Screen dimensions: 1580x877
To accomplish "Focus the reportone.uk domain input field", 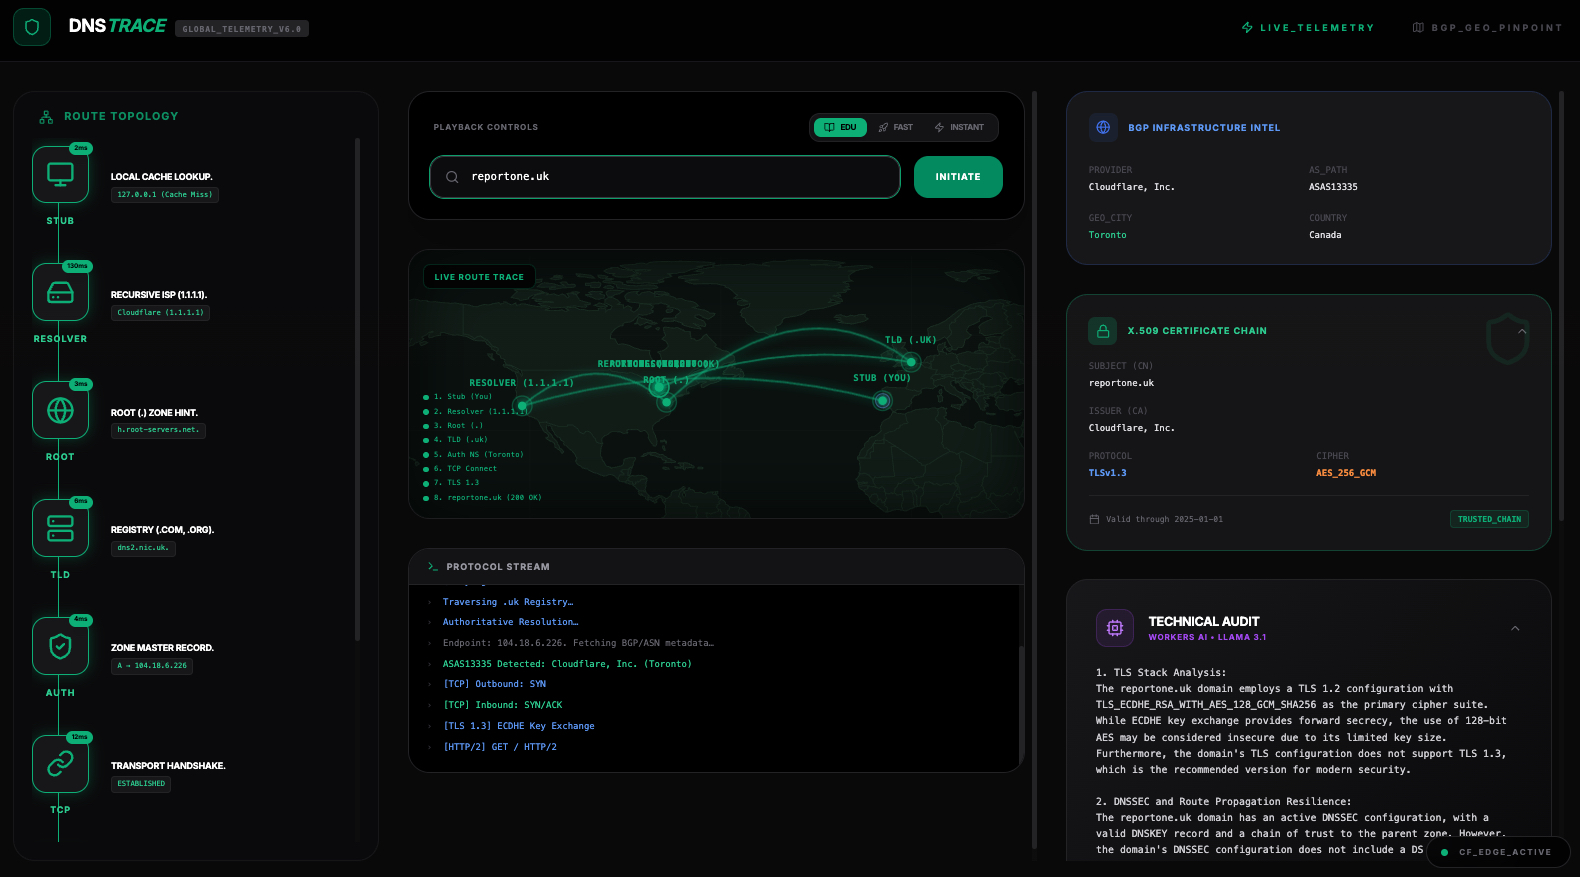I will click(665, 177).
